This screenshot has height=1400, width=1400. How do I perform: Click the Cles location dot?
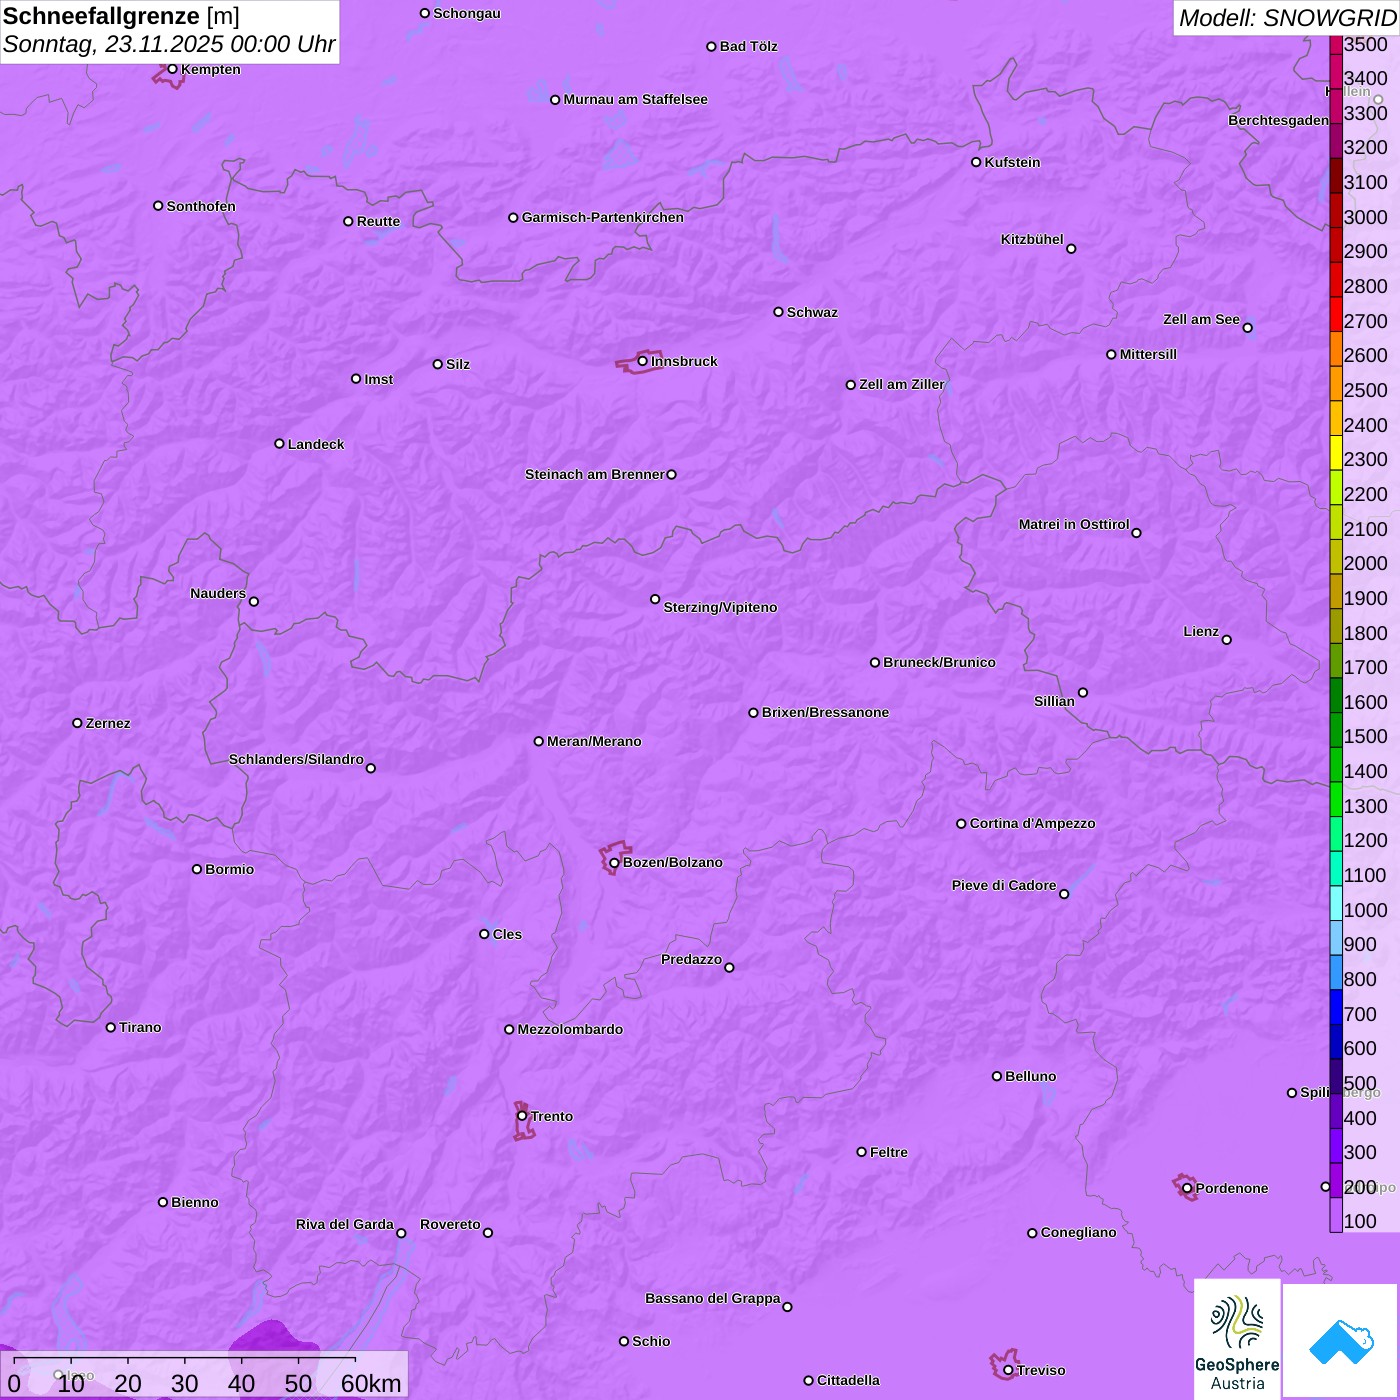[484, 934]
